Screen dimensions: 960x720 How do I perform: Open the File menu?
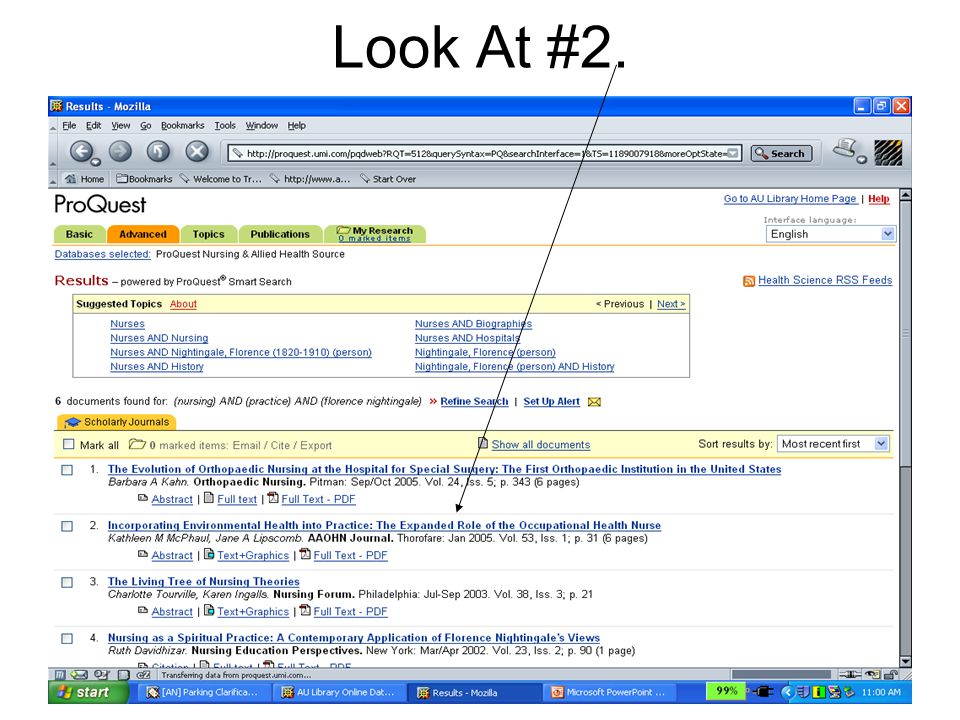[69, 126]
